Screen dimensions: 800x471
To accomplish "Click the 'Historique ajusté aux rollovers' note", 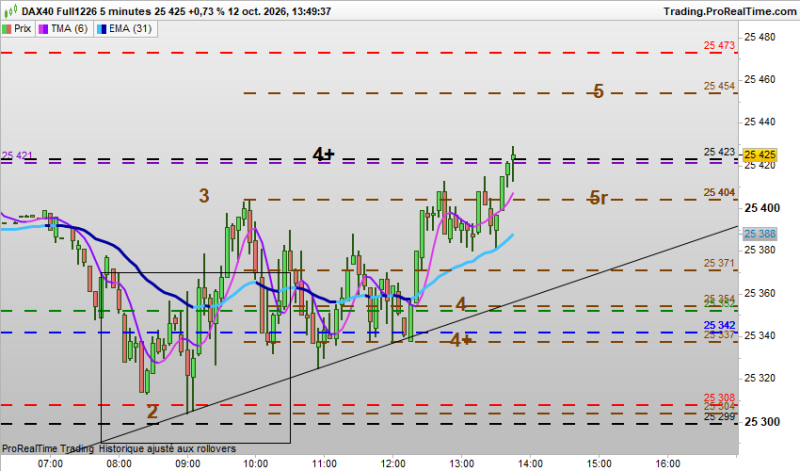I will click(167, 449).
